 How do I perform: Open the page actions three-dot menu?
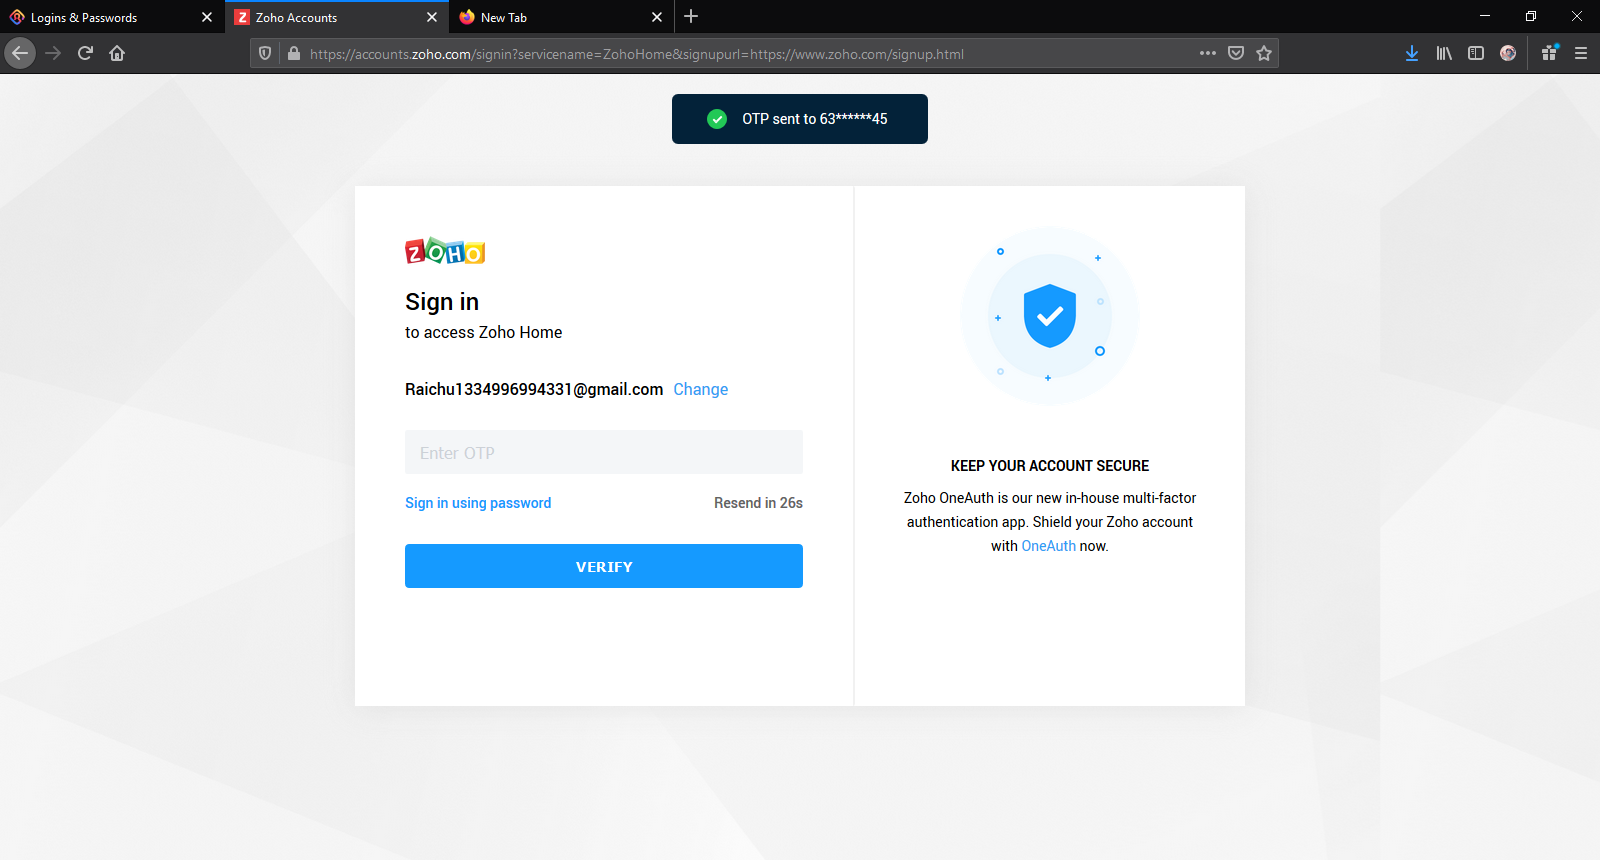[1208, 53]
